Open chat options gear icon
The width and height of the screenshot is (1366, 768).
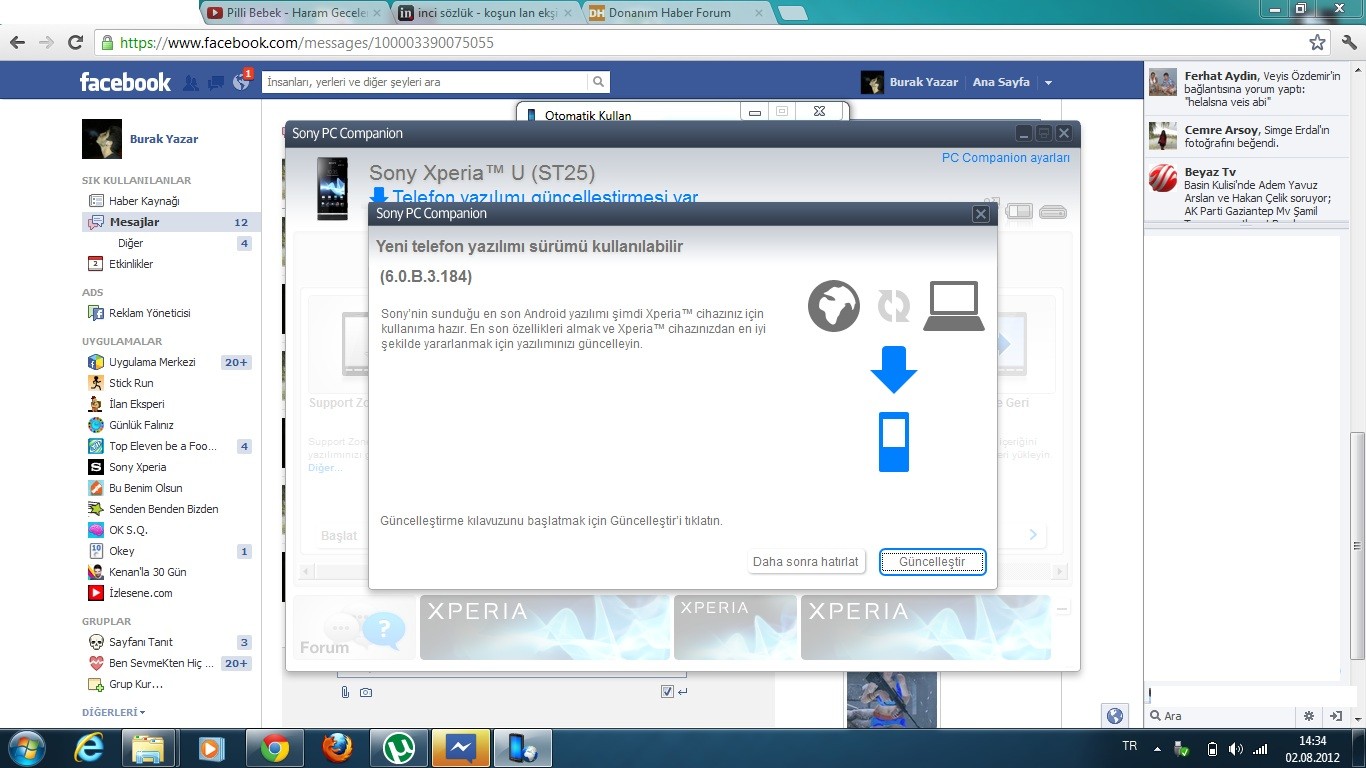pos(1309,716)
